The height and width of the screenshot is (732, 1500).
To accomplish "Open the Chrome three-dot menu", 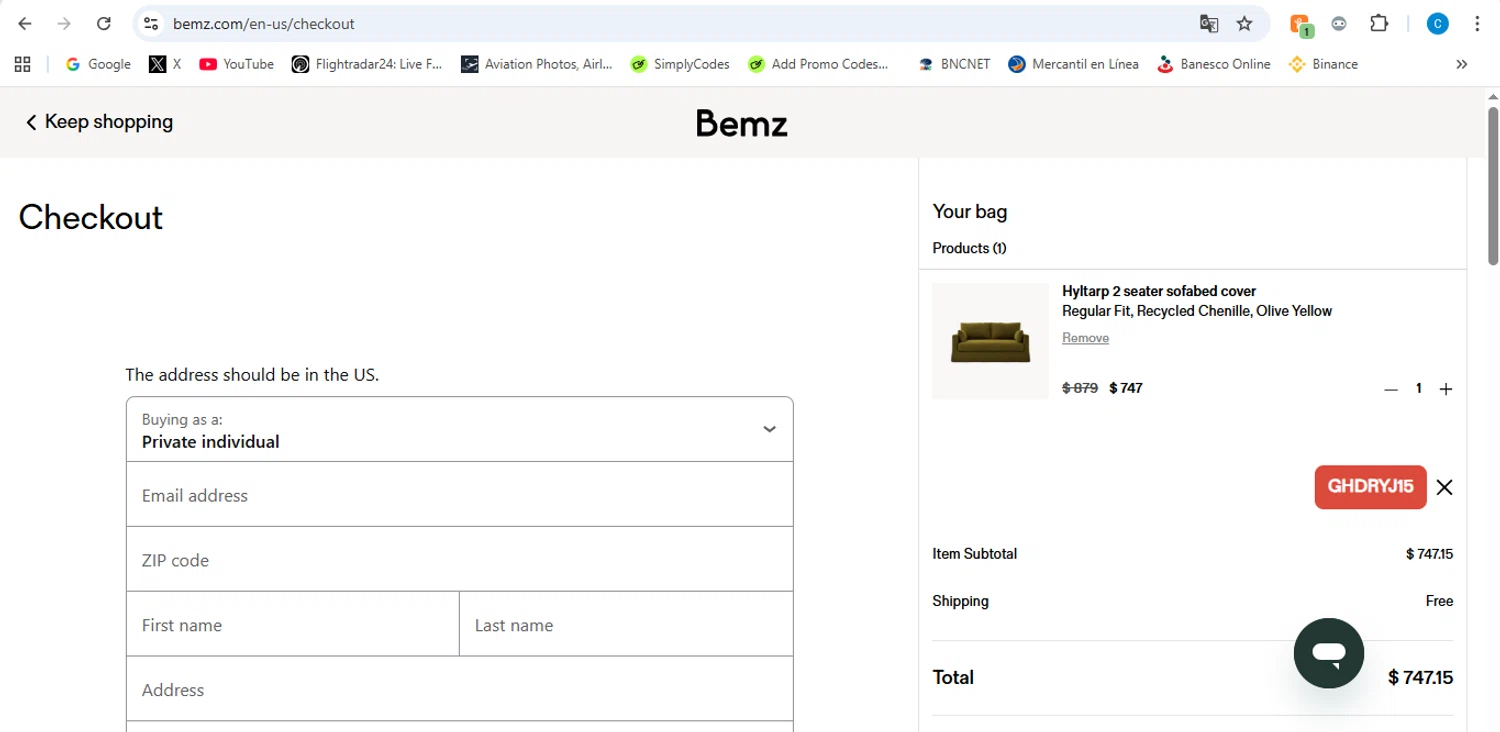I will coord(1477,24).
